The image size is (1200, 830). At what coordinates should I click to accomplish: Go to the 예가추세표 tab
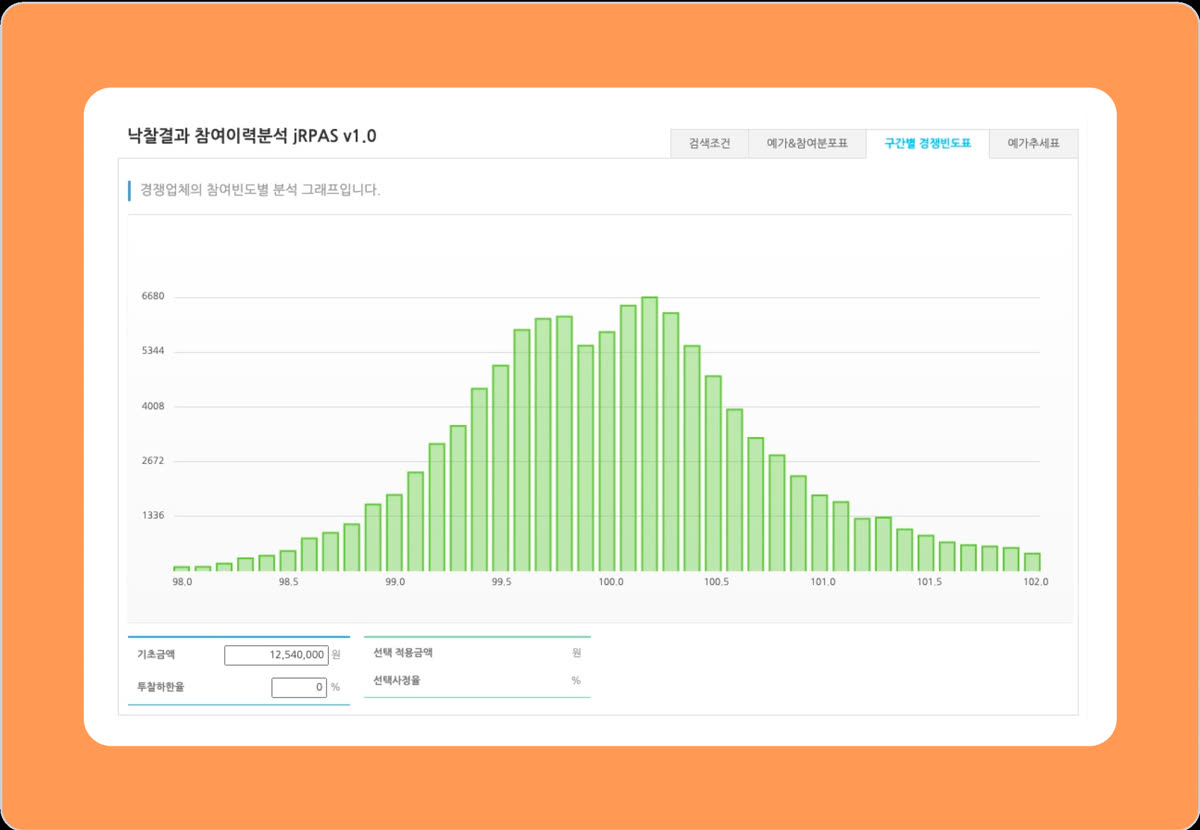click(1034, 143)
